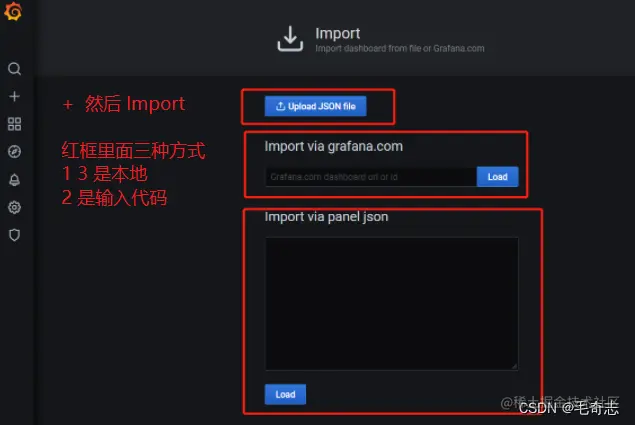Open the Alerting bell icon
This screenshot has width=635, height=425.
click(14, 179)
